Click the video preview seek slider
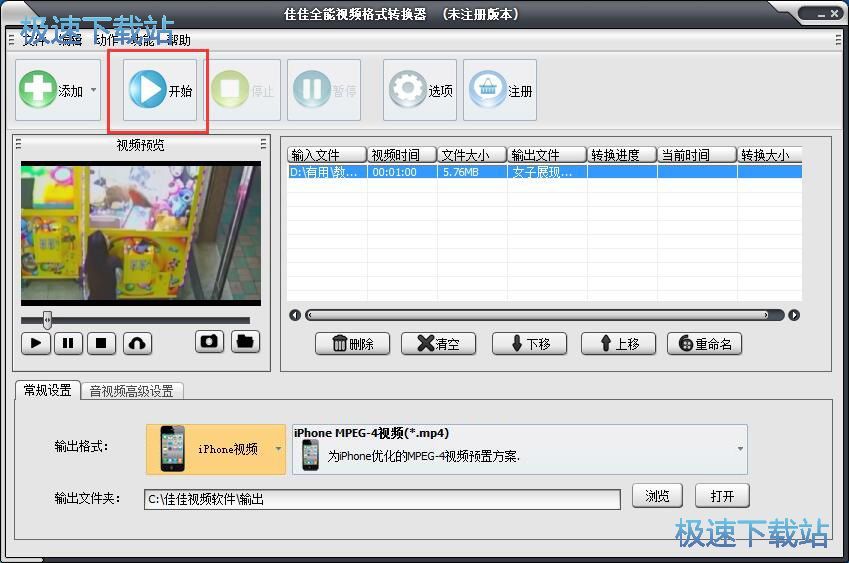Image resolution: width=849 pixels, height=563 pixels. coord(135,320)
